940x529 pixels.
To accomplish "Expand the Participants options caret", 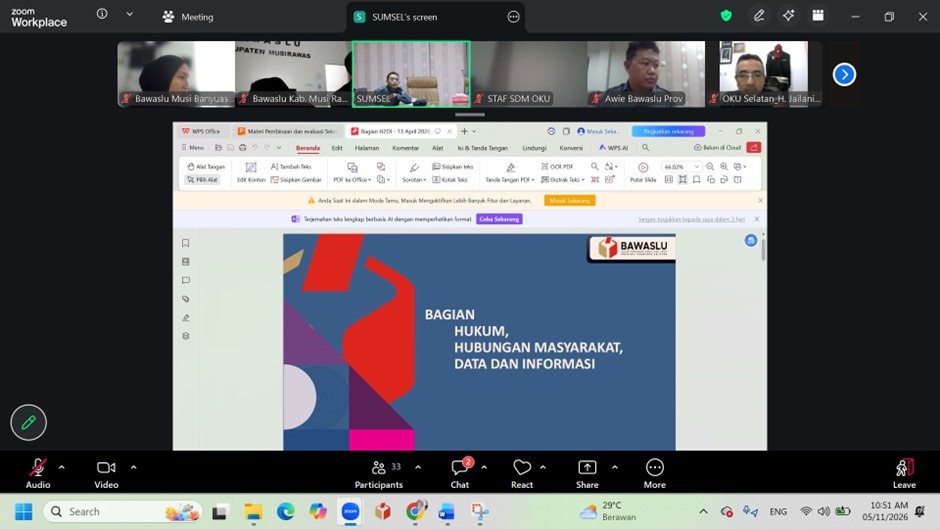I will tap(418, 467).
